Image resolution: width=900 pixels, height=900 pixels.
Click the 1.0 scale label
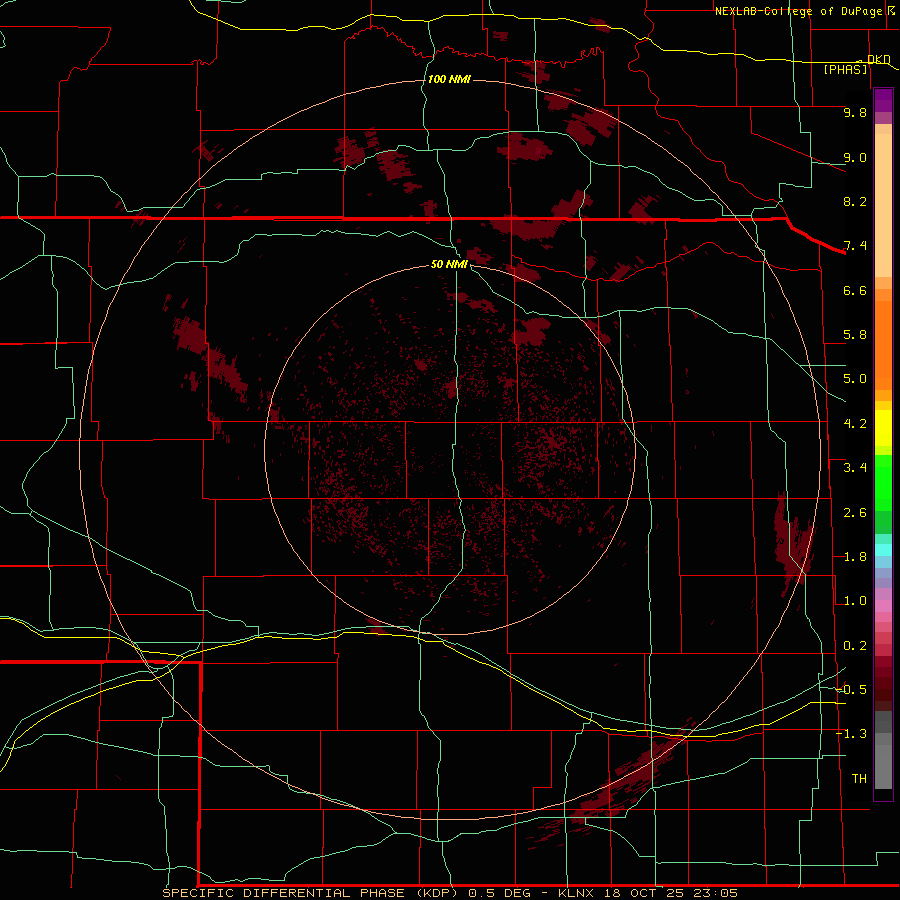click(x=855, y=601)
